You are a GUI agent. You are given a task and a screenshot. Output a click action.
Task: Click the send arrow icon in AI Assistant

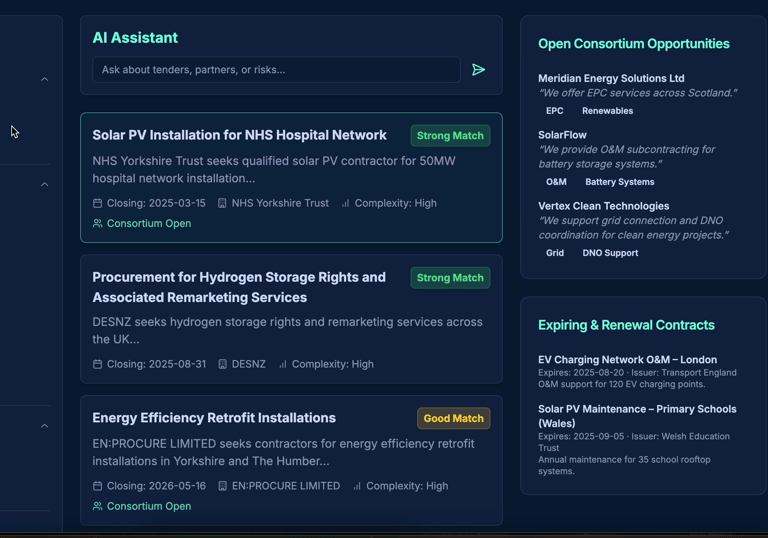(x=479, y=70)
